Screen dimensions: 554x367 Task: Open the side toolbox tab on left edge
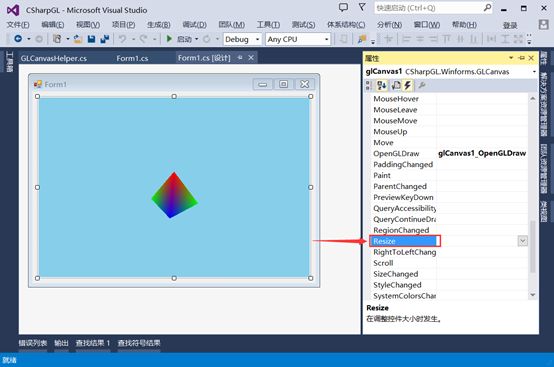9,61
